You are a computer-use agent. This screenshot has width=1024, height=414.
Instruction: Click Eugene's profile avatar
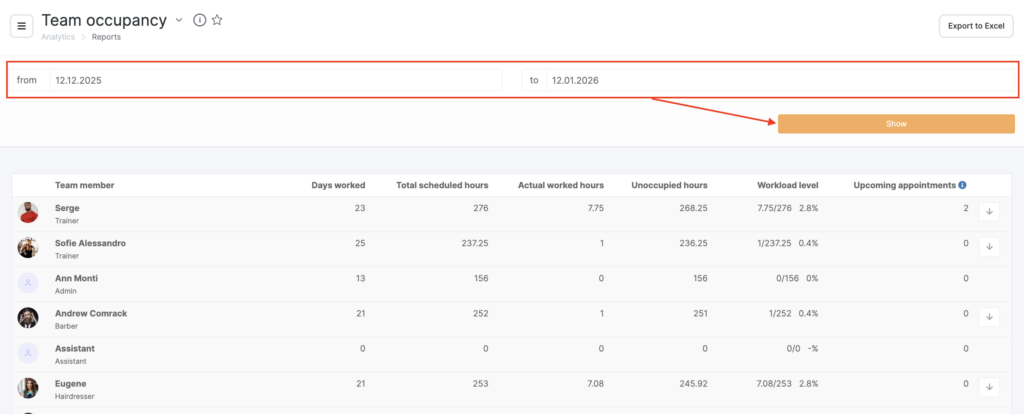(x=28, y=388)
